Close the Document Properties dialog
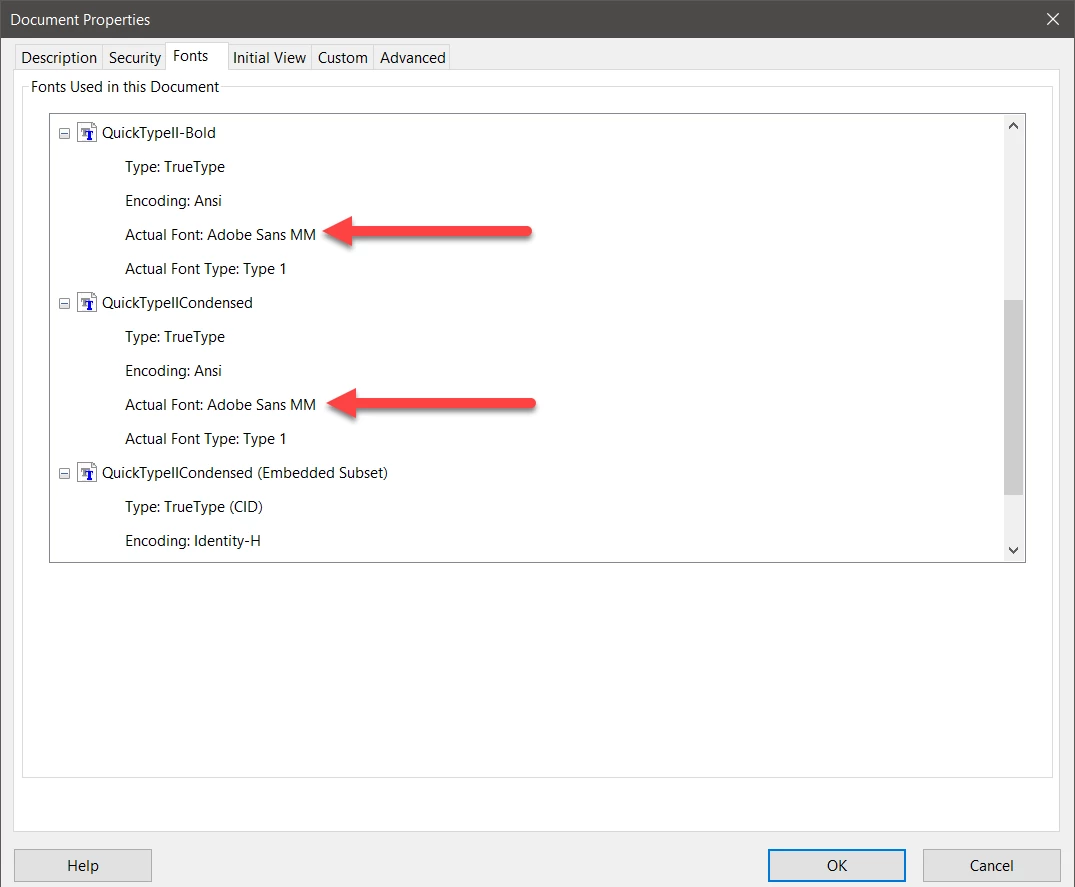Screen dimensions: 1075x887 point(1053,19)
